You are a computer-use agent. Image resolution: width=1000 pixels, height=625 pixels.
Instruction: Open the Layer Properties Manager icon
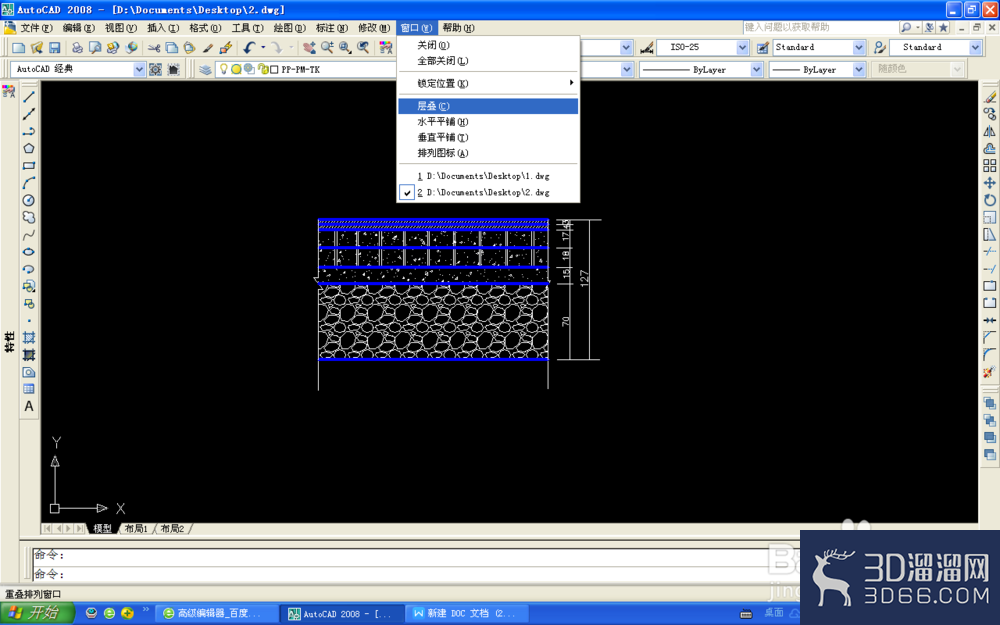tap(205, 70)
